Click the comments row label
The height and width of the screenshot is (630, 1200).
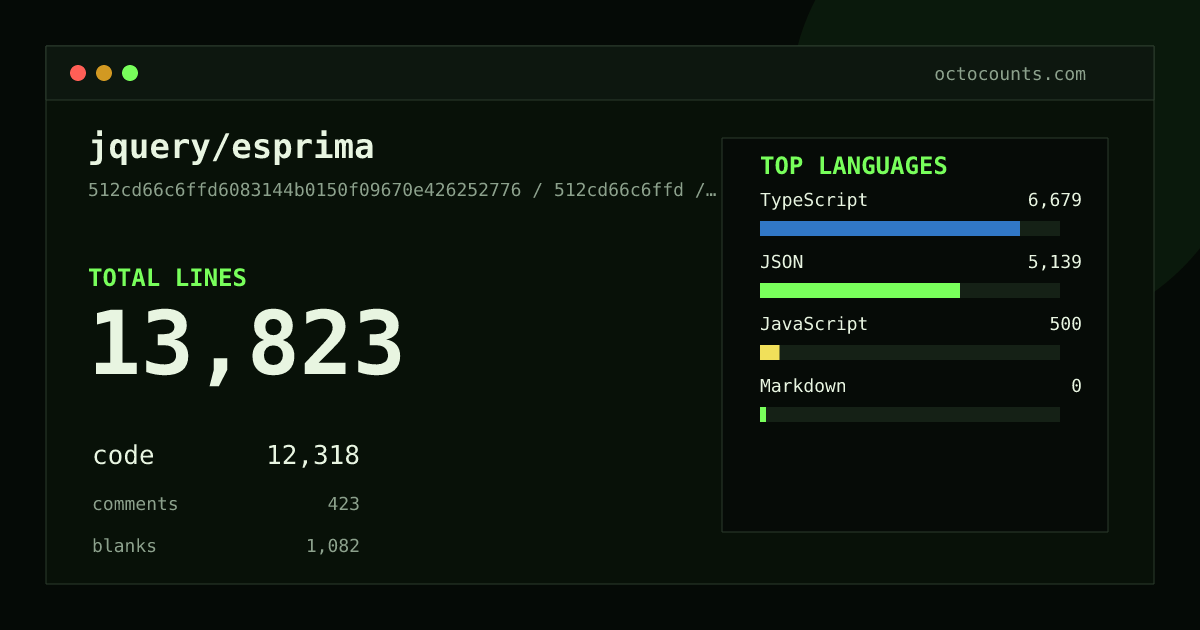135,504
